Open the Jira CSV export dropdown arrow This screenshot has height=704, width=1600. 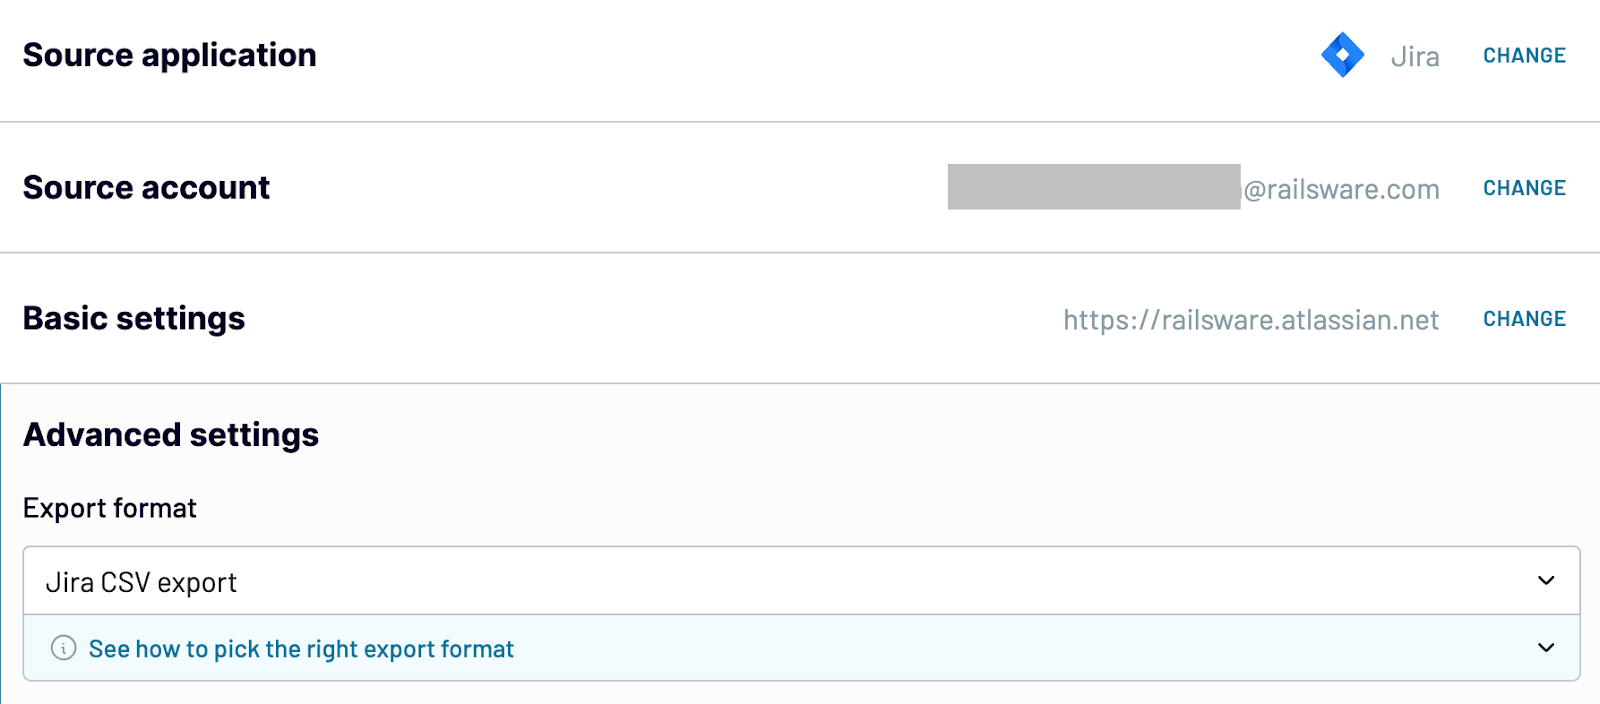click(1546, 581)
